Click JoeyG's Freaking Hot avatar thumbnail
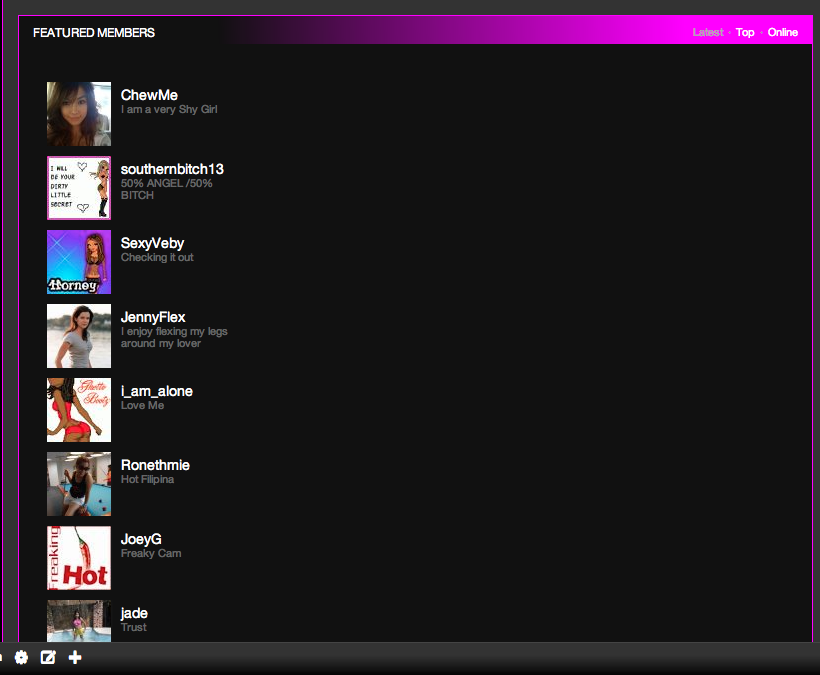 click(79, 558)
